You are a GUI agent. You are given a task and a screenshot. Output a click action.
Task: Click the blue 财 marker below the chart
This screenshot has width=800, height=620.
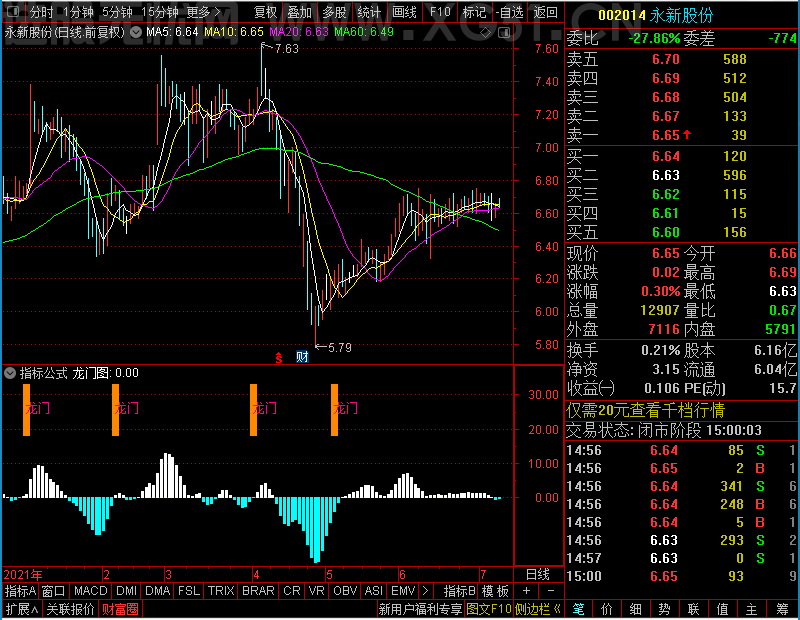(x=302, y=357)
